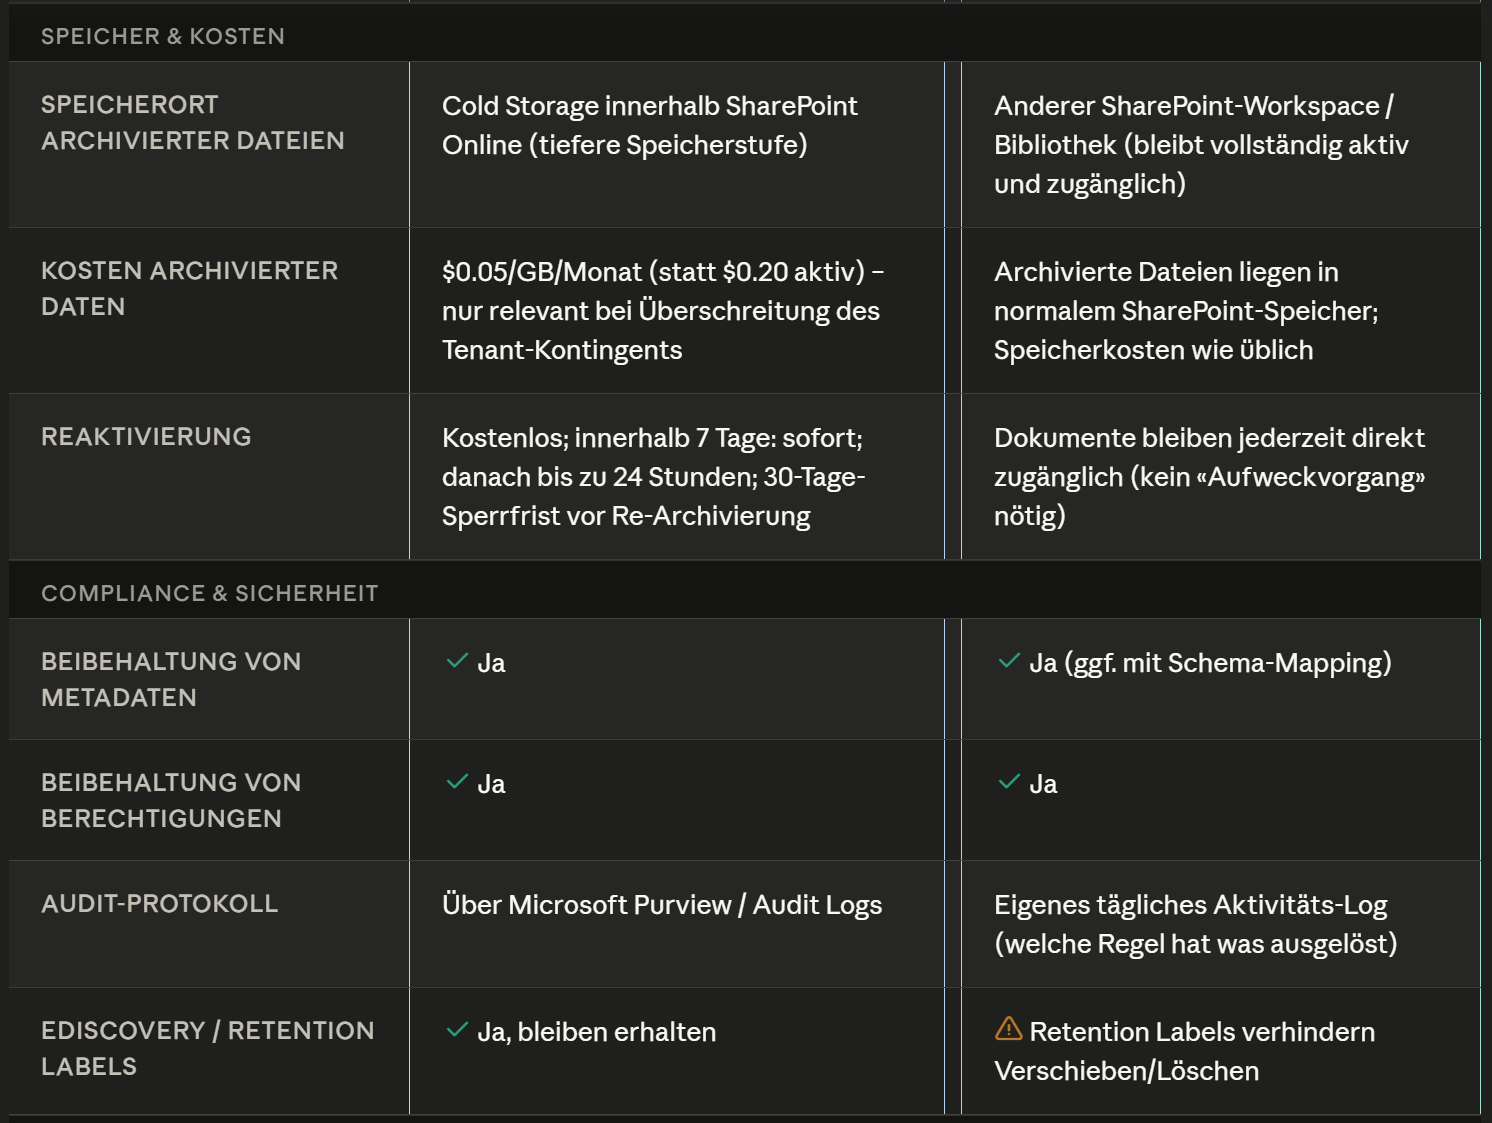1492x1123 pixels.
Task: Click the 'eDiscovery / Retention Labels' row label
Action: click(x=208, y=1049)
